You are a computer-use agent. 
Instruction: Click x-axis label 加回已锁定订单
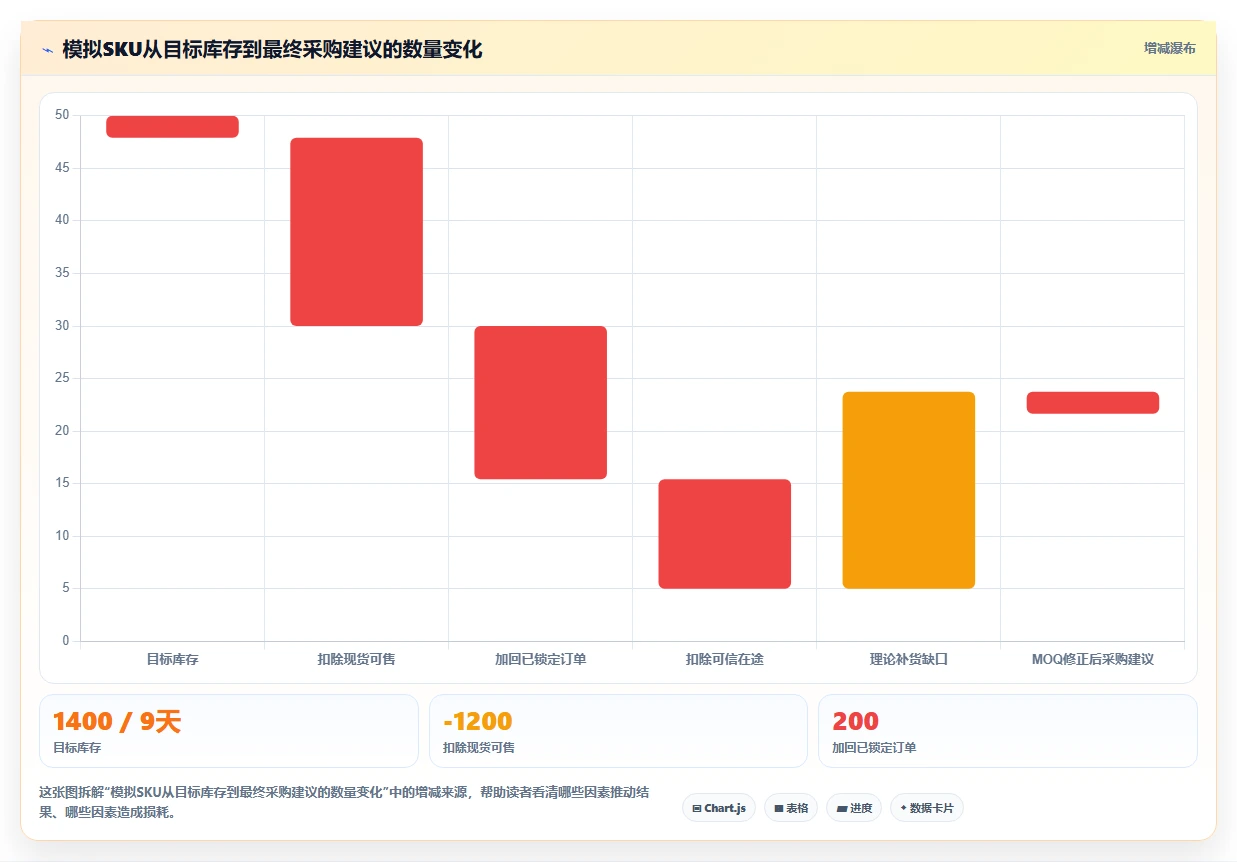click(x=540, y=660)
